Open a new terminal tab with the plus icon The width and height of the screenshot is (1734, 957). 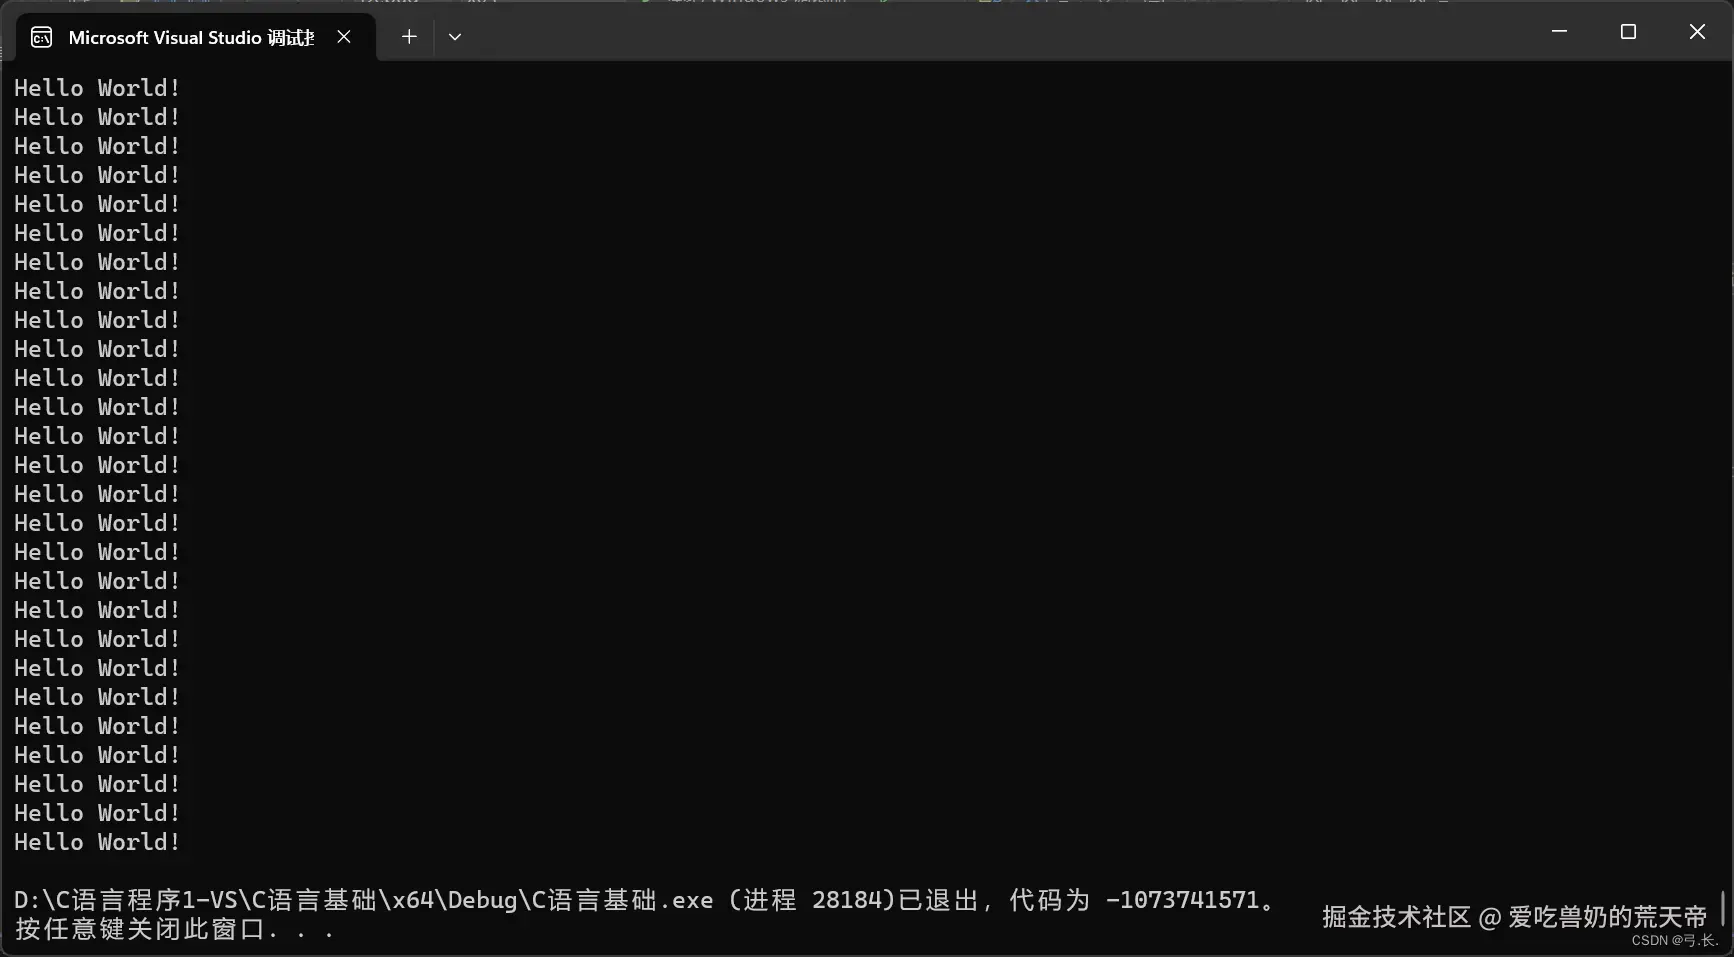[x=408, y=36]
